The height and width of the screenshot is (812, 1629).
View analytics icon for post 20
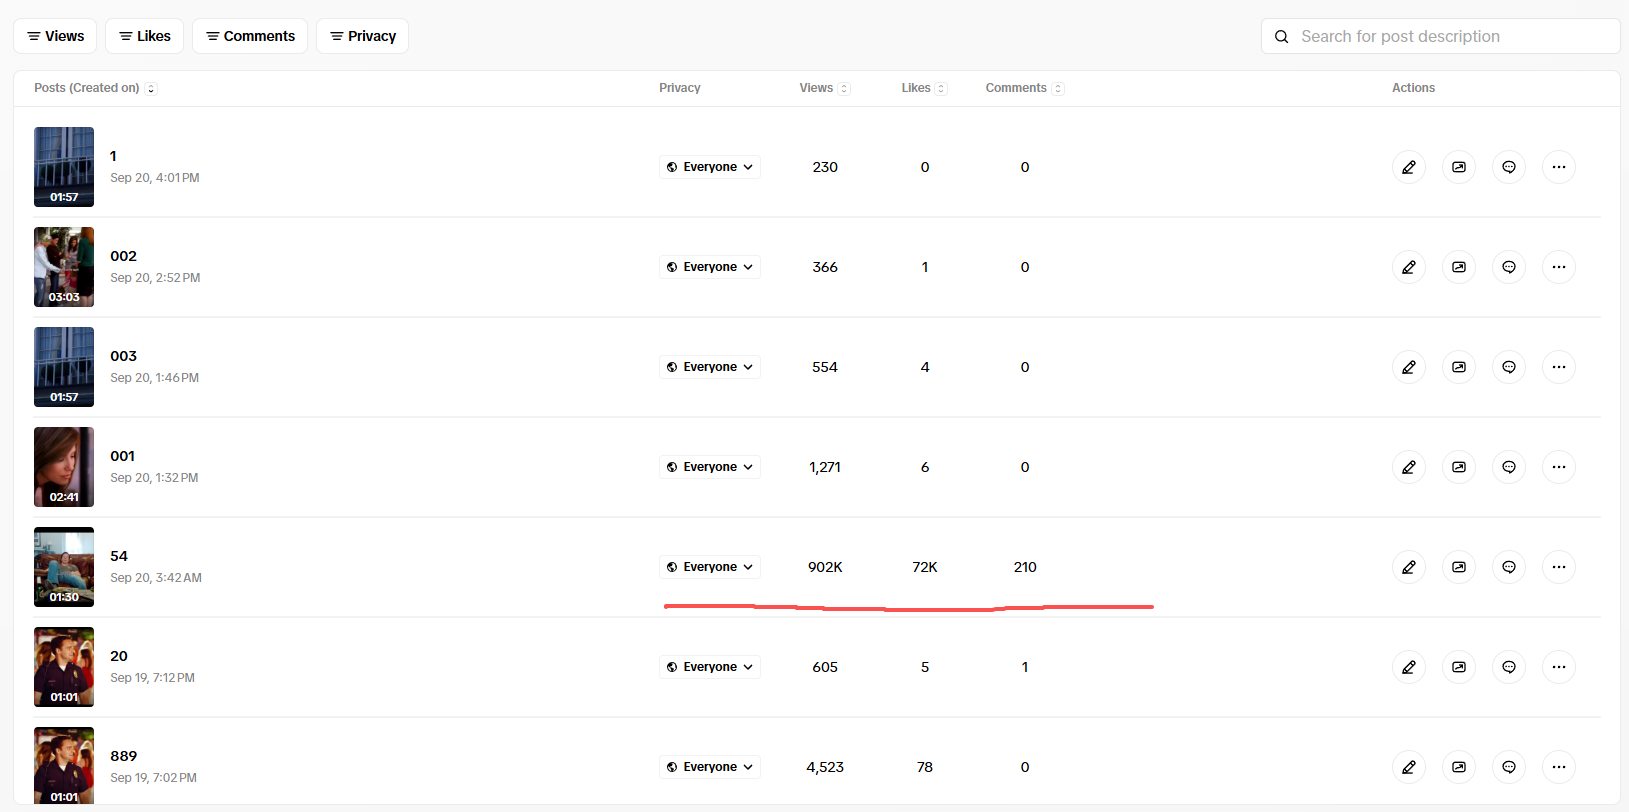[x=1458, y=667]
